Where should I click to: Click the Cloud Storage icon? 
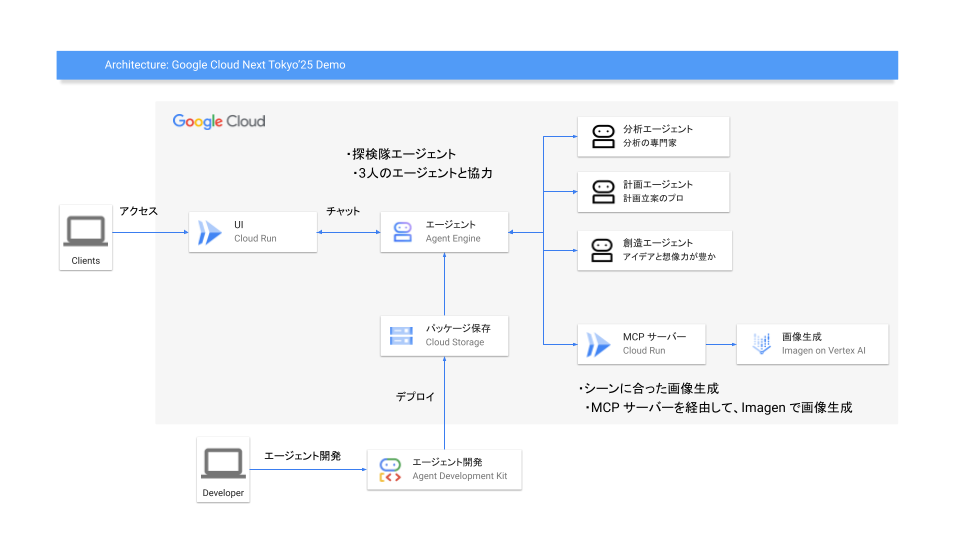[401, 336]
